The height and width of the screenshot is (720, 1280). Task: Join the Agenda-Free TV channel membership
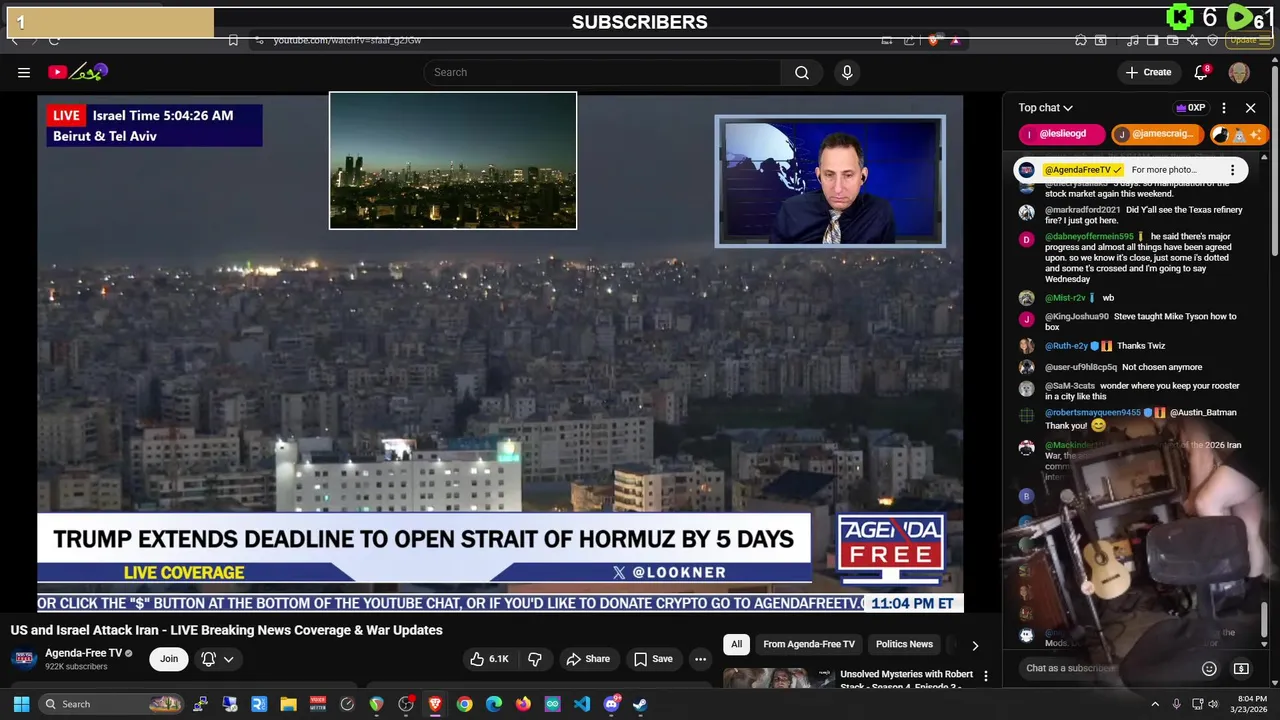click(169, 659)
